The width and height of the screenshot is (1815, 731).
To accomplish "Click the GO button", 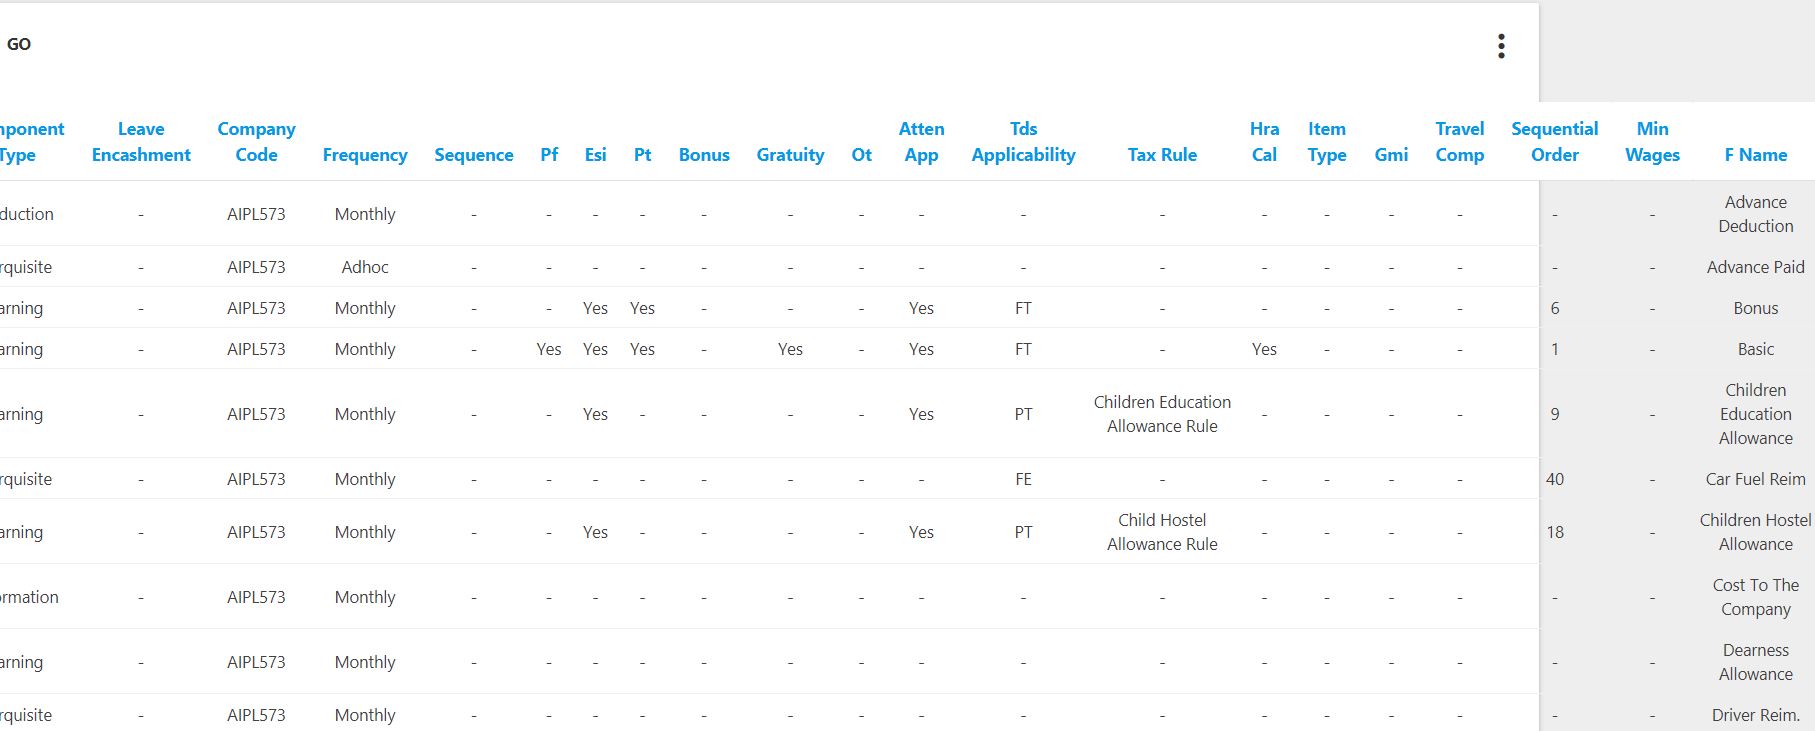I will point(19,44).
